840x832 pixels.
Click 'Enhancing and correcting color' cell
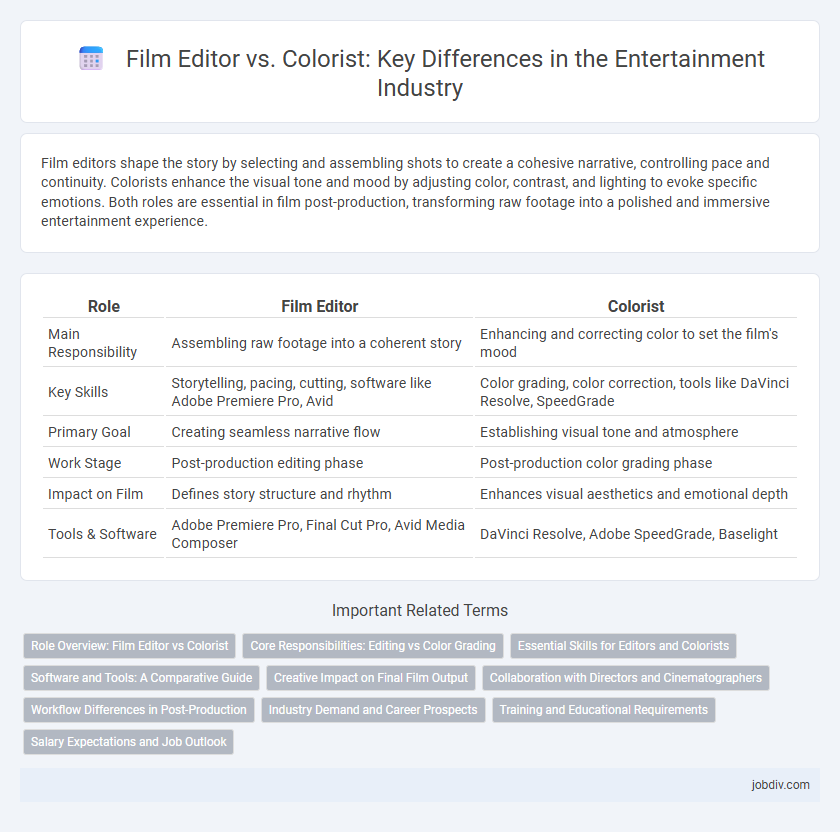coord(636,343)
